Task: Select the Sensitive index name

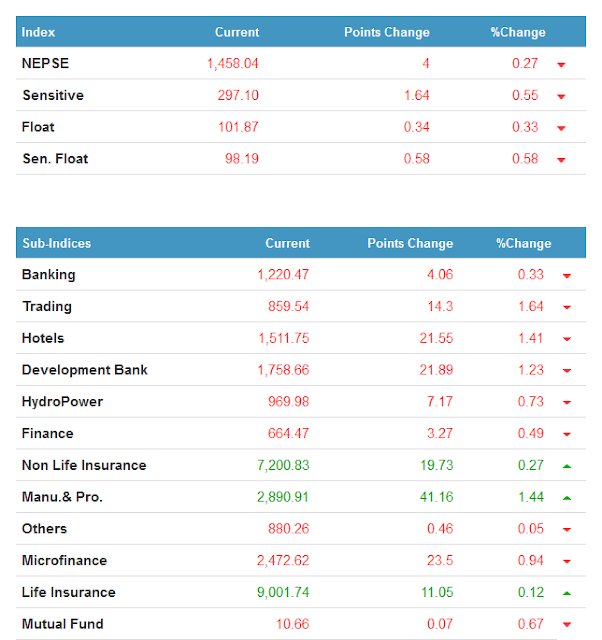Action: (53, 95)
